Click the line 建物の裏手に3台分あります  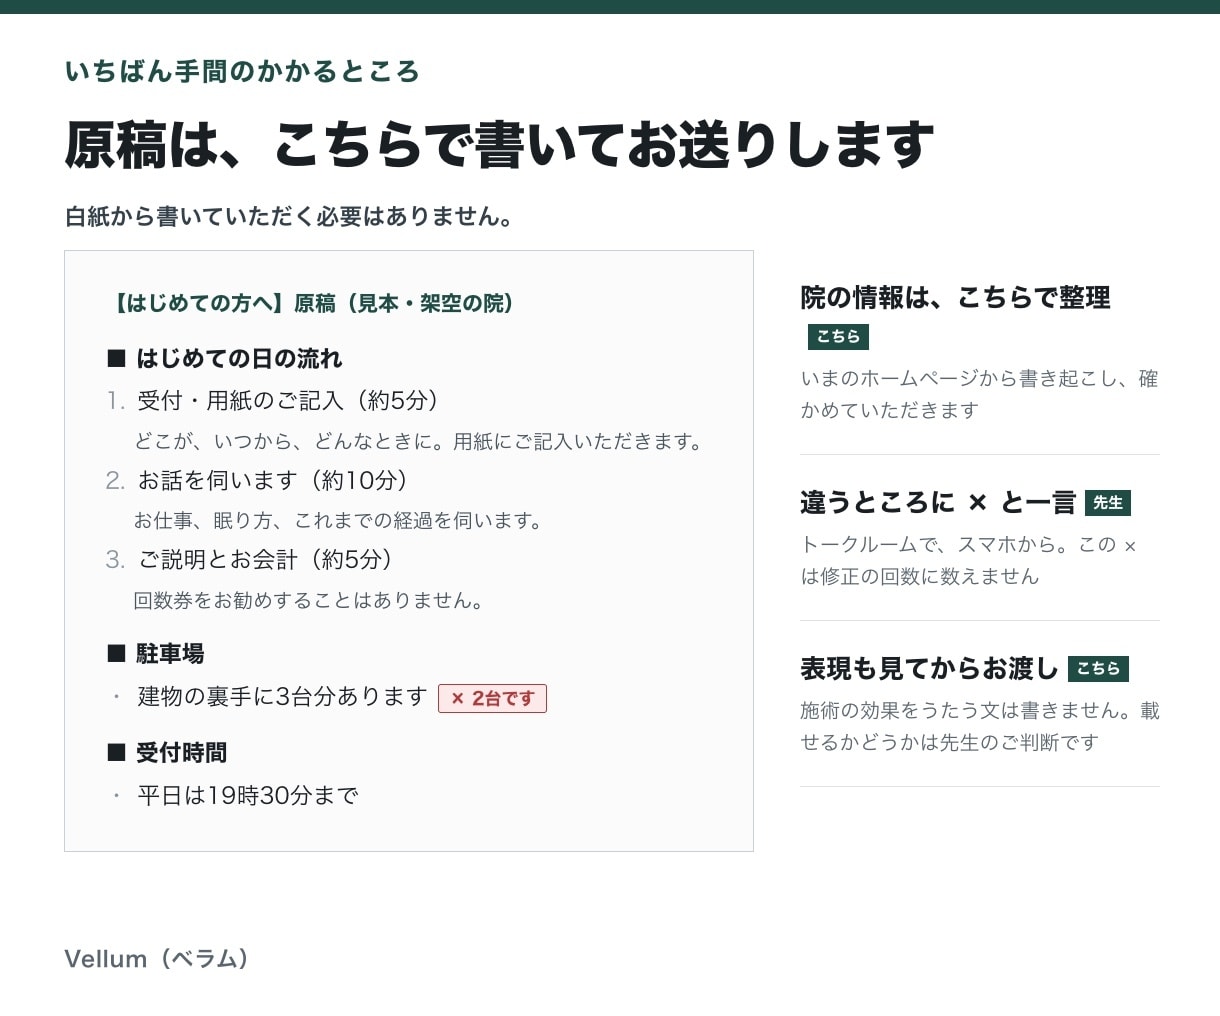click(283, 697)
